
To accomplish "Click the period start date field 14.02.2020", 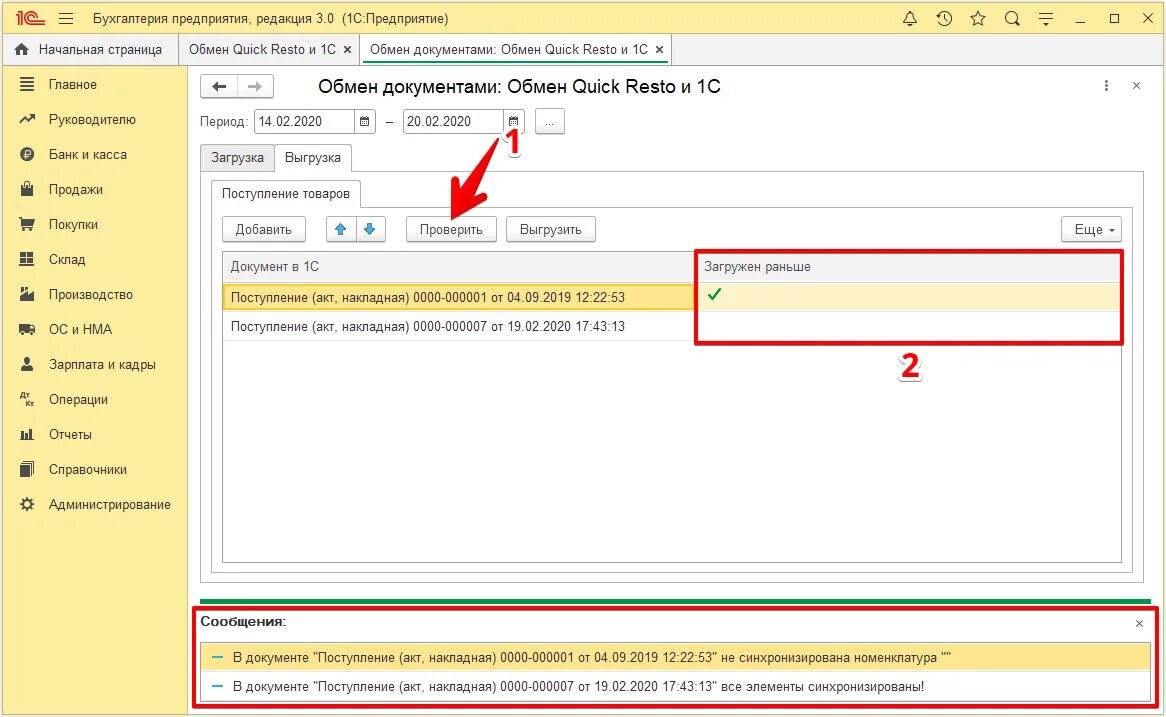I will [305, 122].
